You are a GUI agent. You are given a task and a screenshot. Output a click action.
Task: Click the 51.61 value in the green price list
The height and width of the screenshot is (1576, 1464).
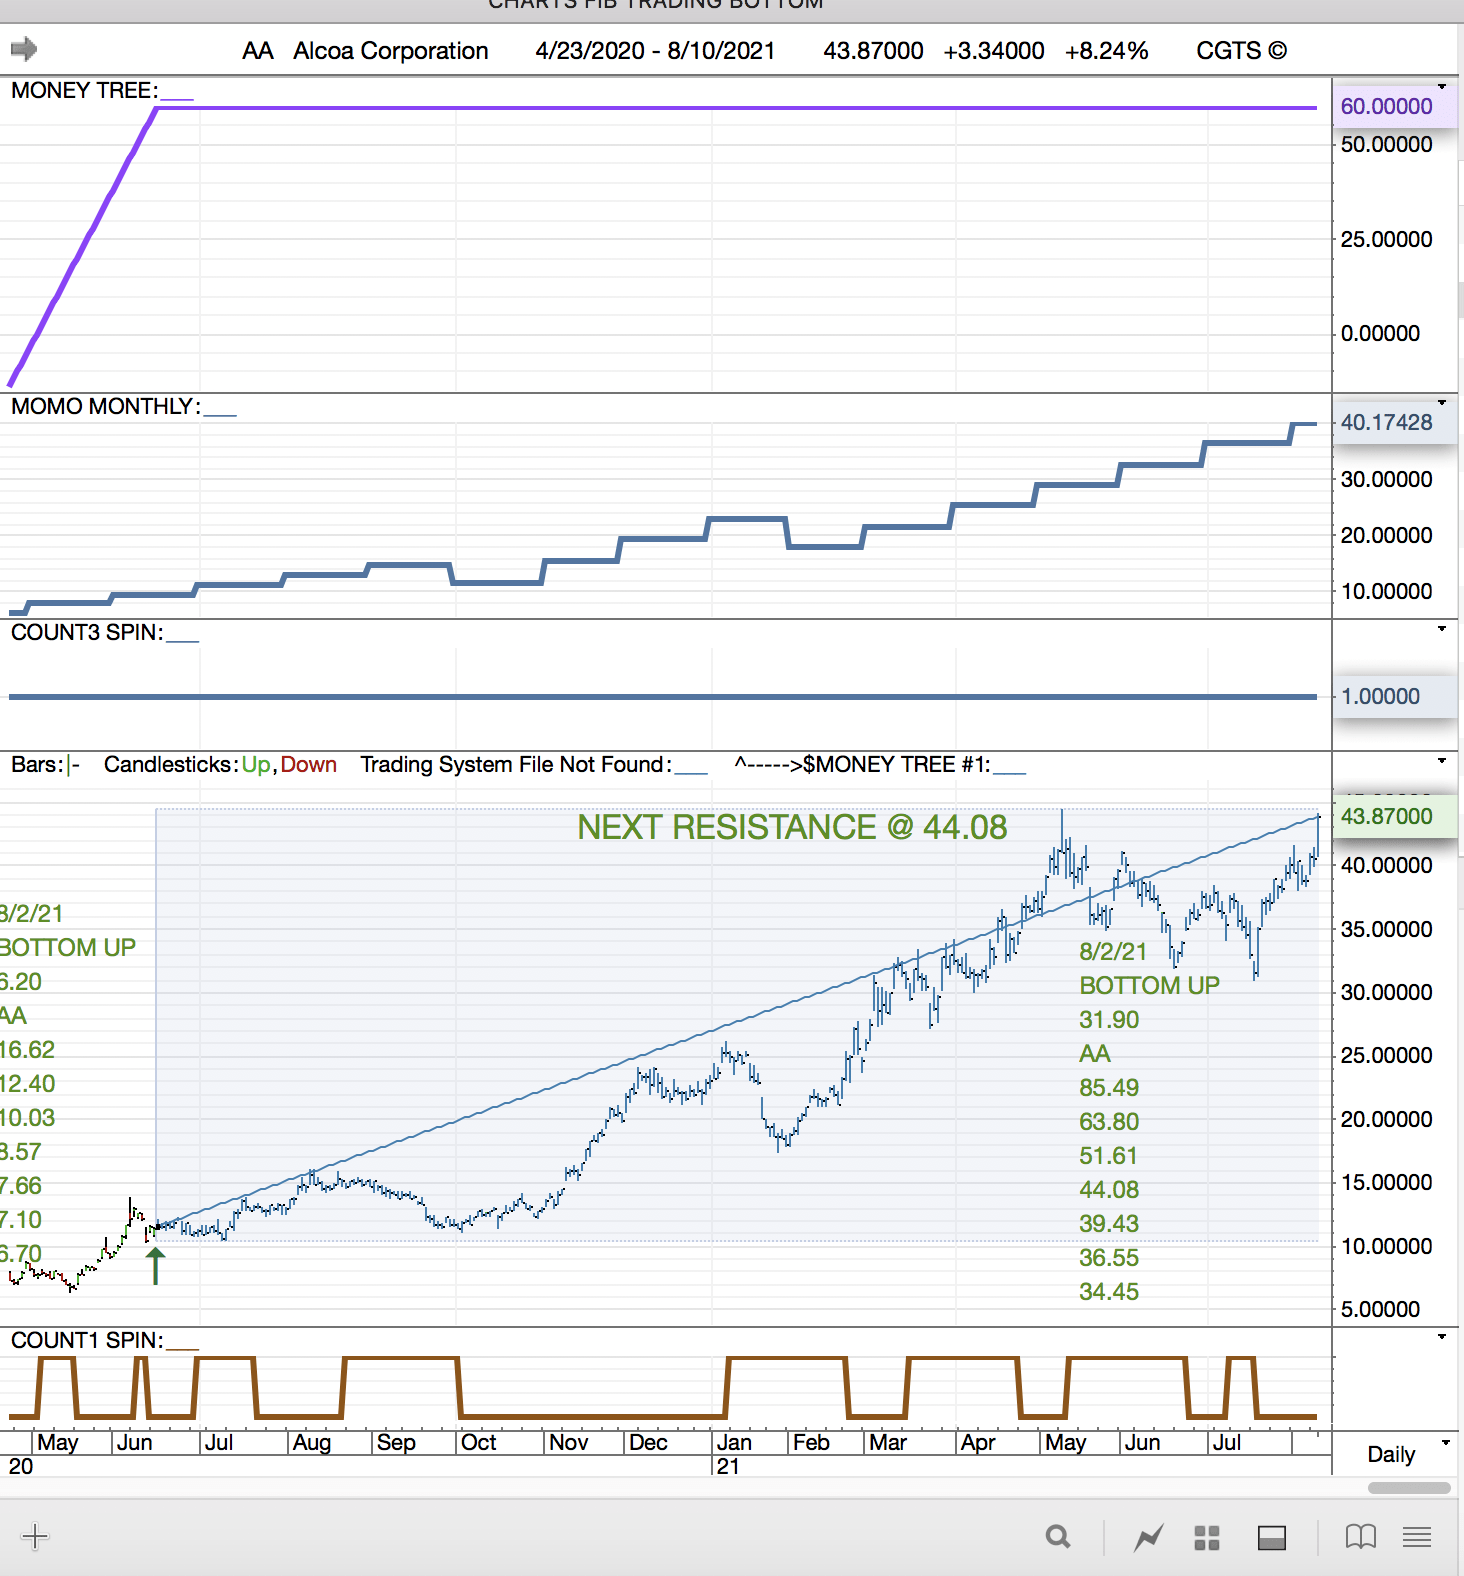pos(1109,1156)
